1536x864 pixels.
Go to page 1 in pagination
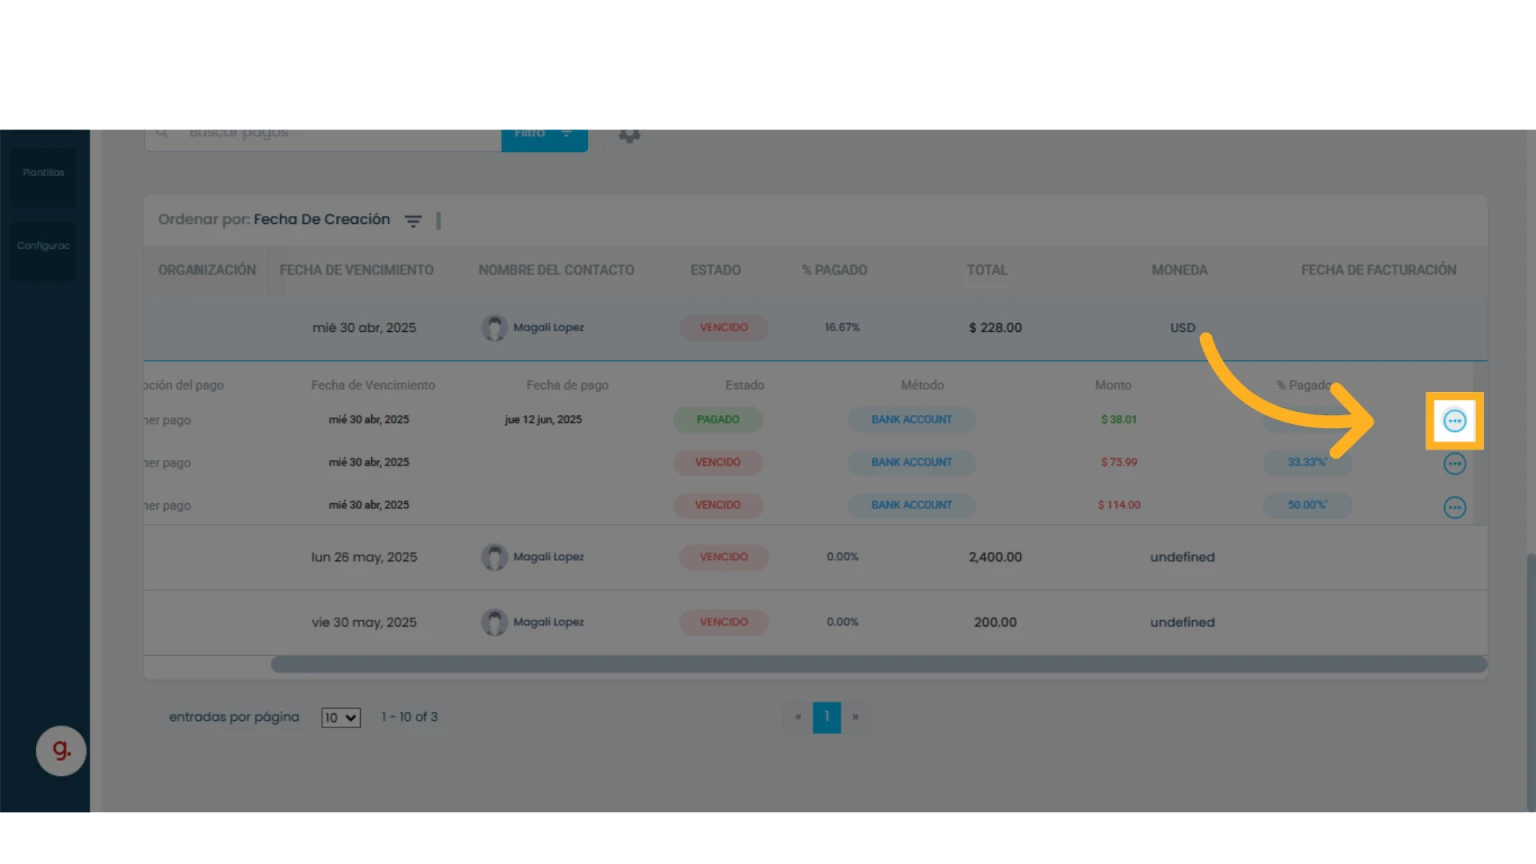click(827, 717)
